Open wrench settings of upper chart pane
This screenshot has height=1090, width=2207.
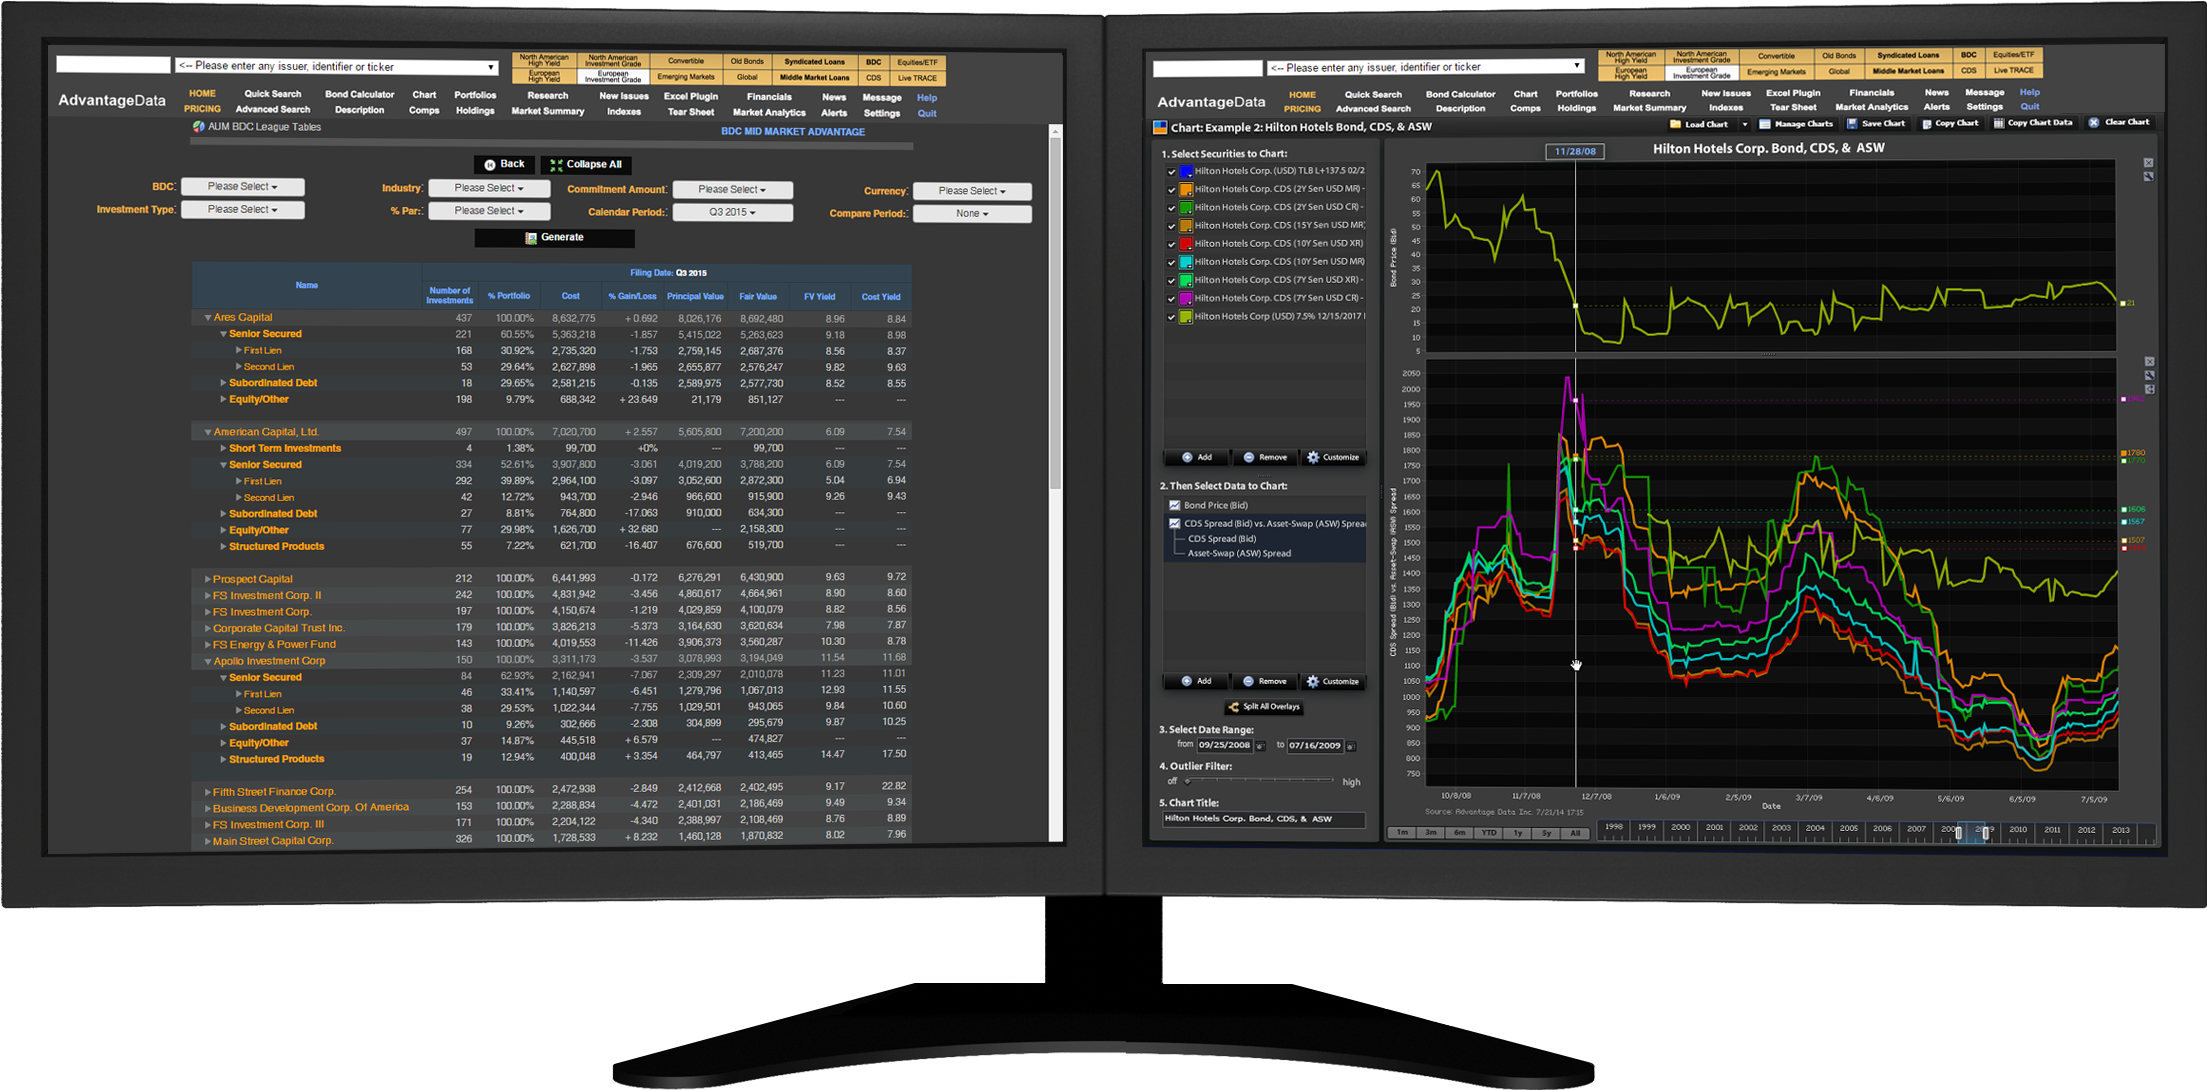coord(2148,176)
